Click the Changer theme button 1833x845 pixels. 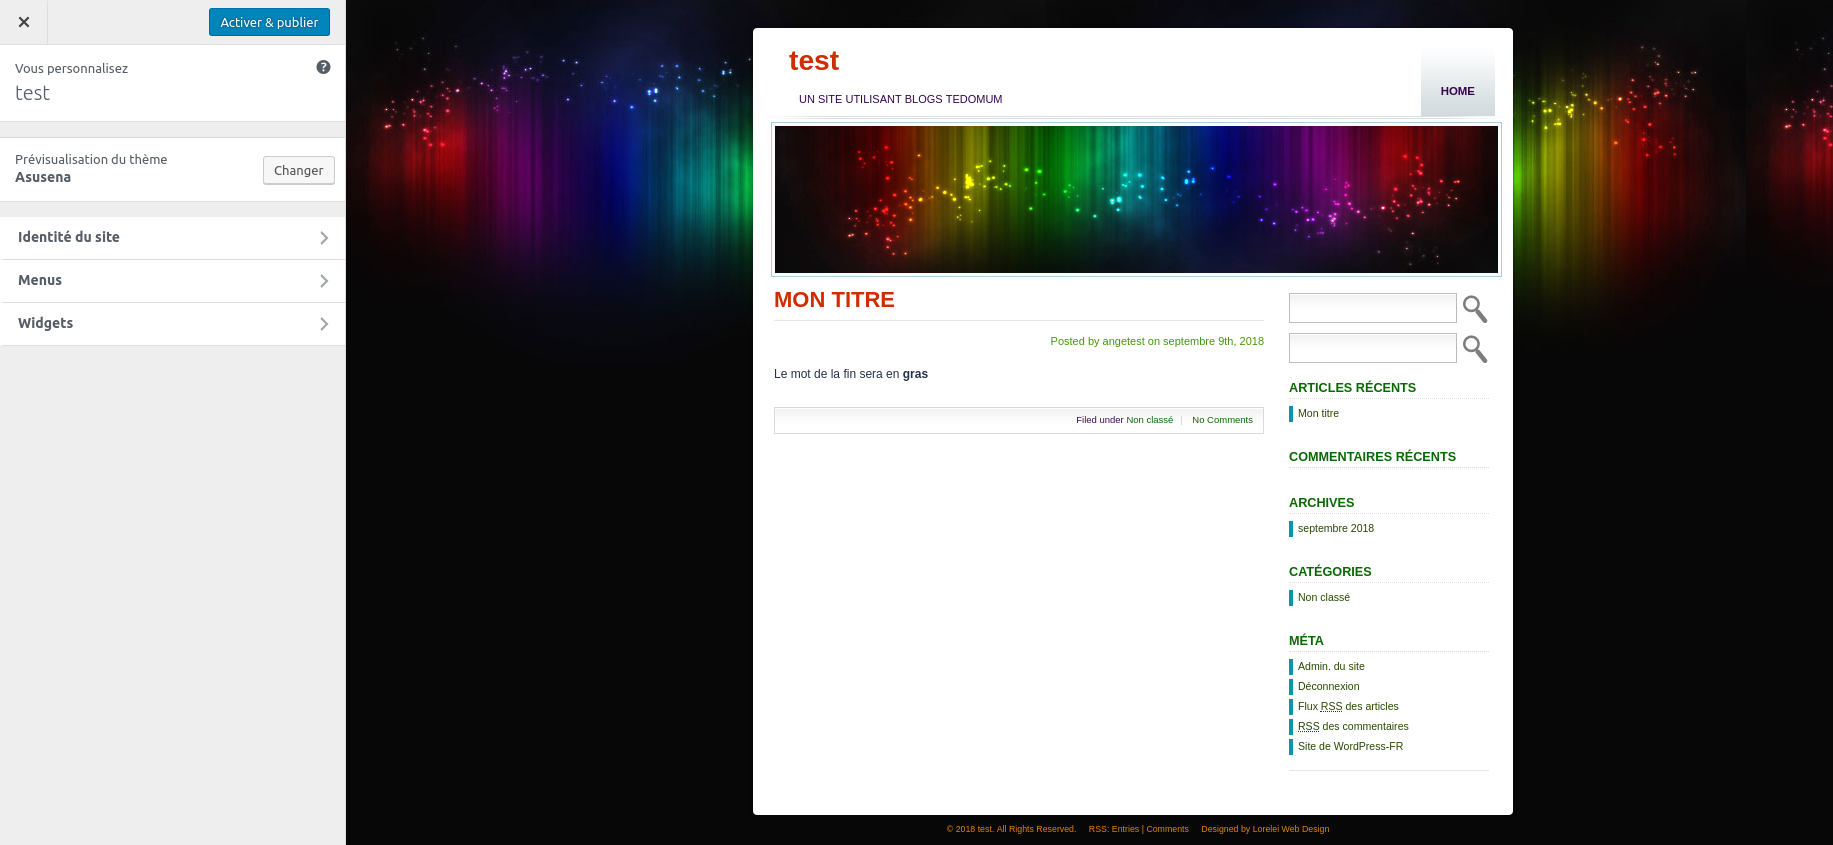(x=298, y=170)
